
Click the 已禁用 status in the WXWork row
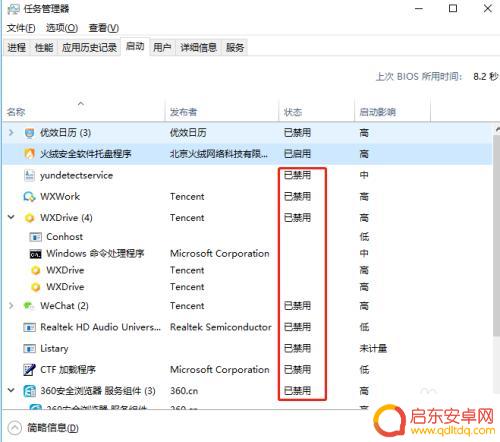(x=297, y=197)
